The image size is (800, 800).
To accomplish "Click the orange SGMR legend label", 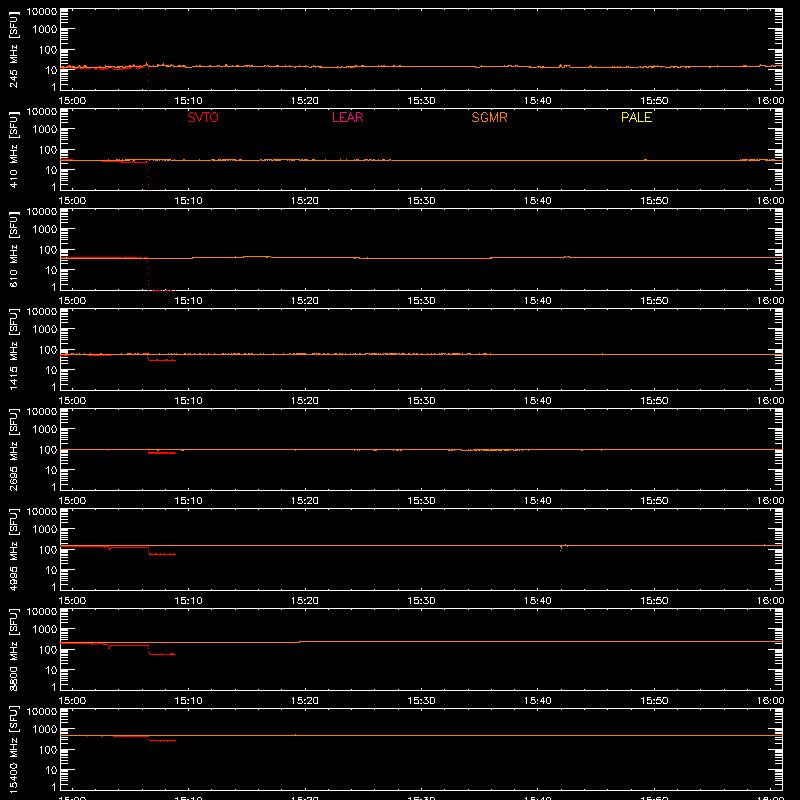I will (489, 117).
